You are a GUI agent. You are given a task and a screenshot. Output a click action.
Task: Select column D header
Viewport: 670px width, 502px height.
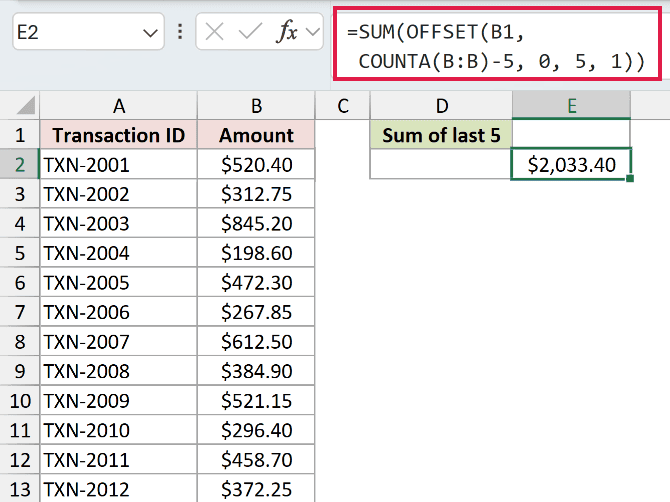pos(441,106)
